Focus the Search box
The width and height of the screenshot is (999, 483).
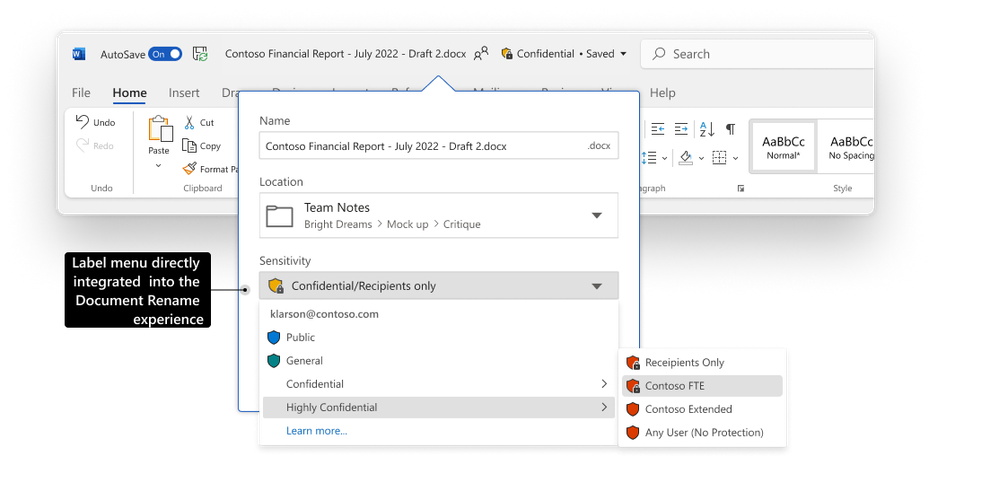[757, 54]
